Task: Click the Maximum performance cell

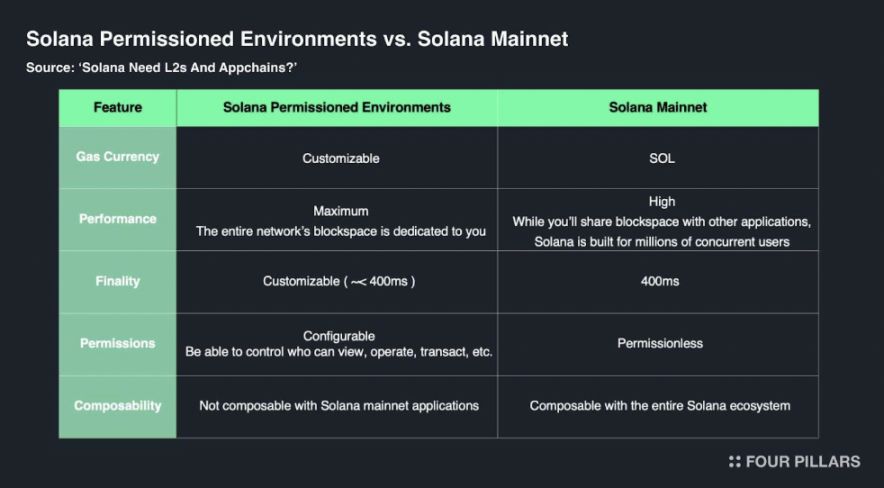Action: (x=337, y=220)
